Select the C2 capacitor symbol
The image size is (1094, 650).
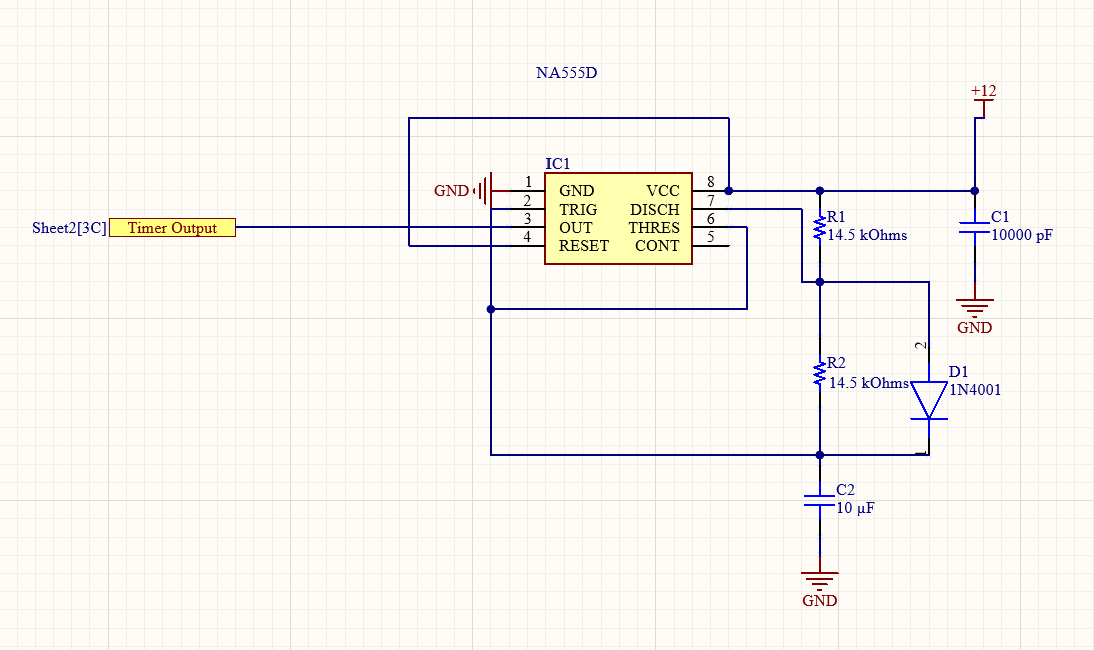coord(820,500)
